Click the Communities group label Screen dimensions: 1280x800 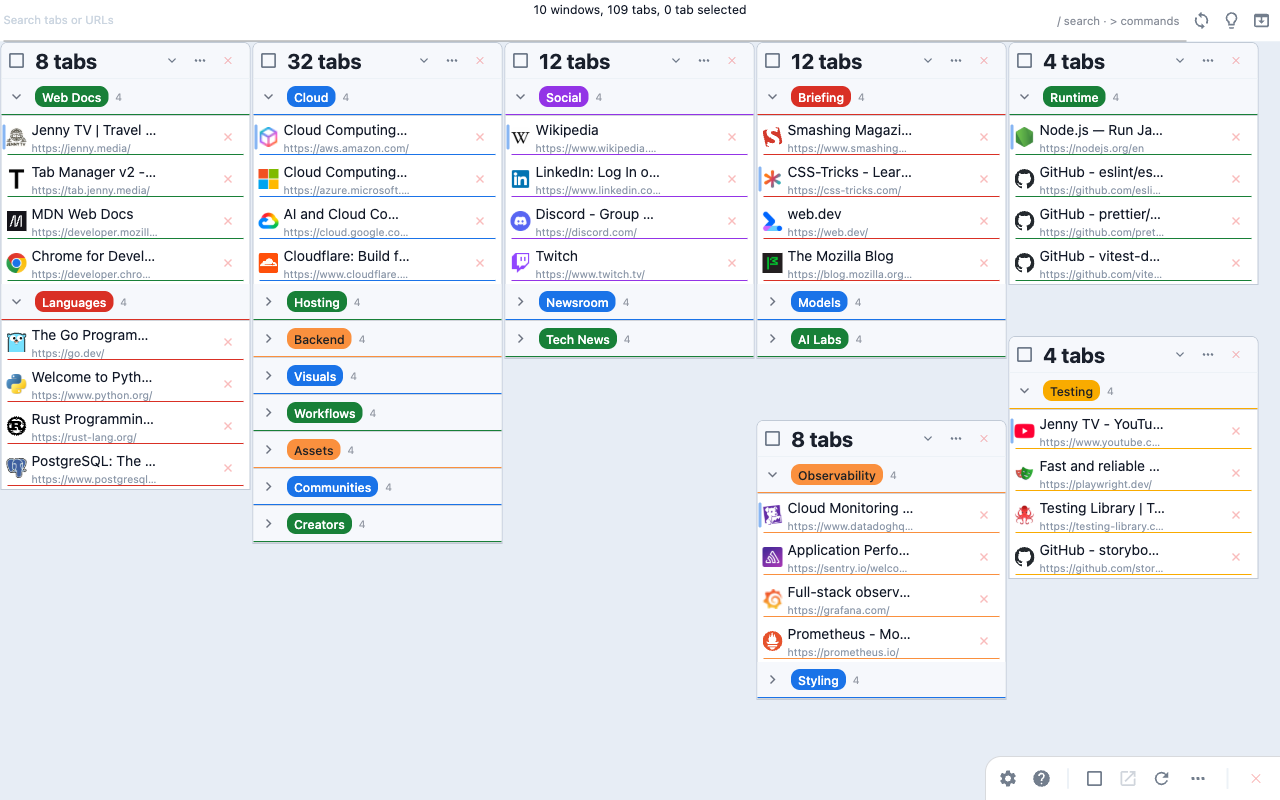[x=333, y=487]
